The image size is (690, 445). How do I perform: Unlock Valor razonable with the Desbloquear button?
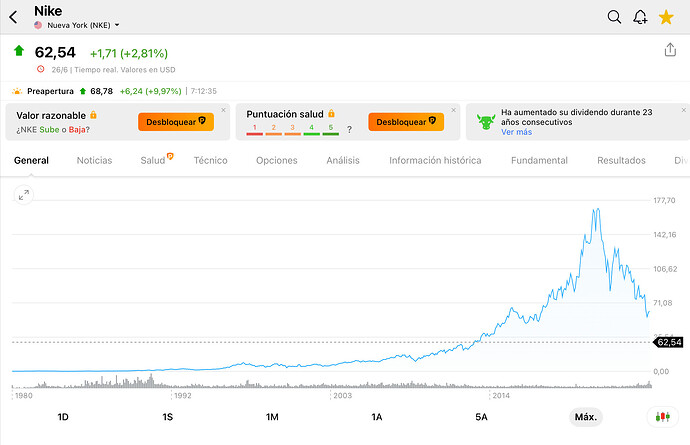click(176, 122)
